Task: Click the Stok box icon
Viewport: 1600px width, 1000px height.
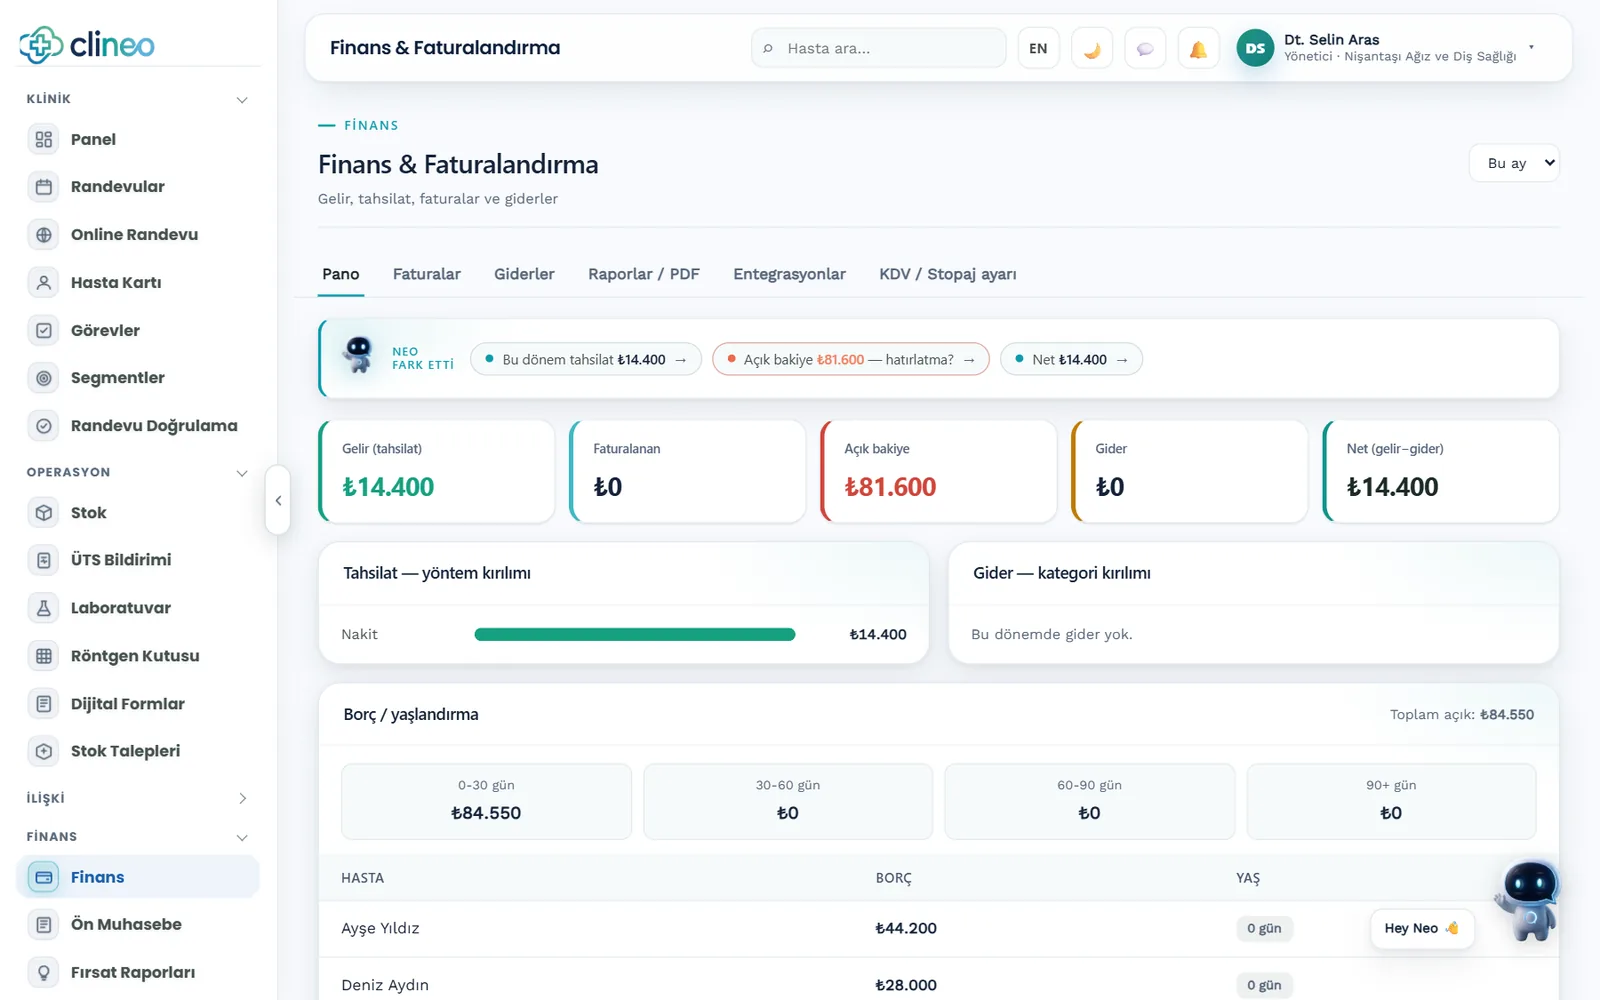Action: 44,512
